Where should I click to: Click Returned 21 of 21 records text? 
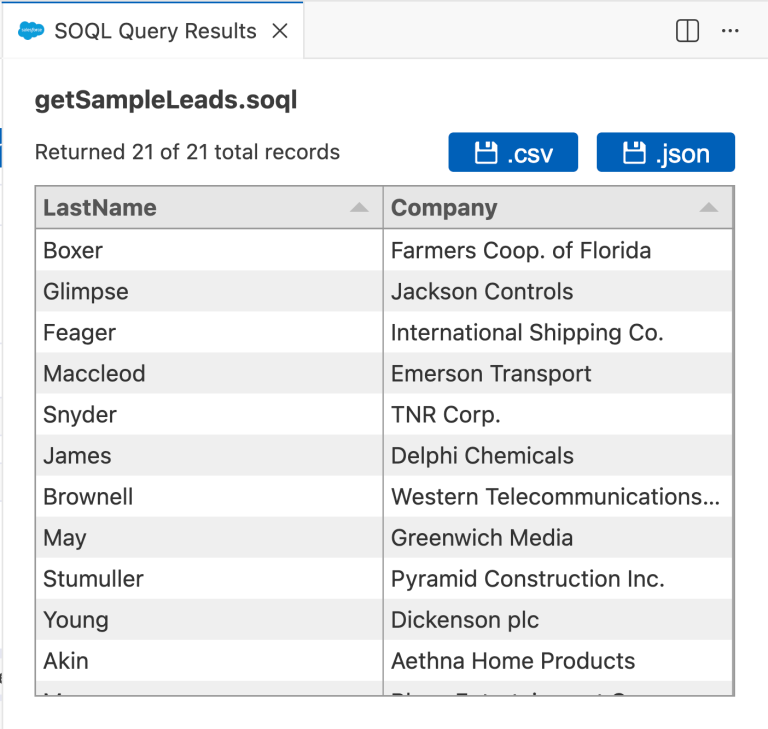pos(187,152)
